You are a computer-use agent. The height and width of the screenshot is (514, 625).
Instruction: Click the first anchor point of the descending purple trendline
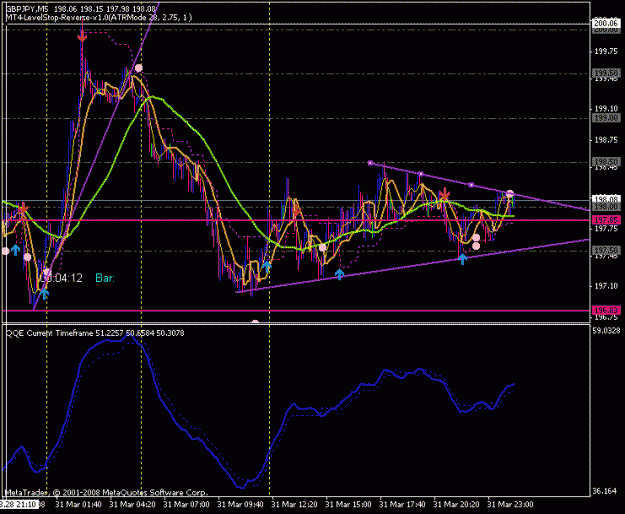(x=370, y=163)
